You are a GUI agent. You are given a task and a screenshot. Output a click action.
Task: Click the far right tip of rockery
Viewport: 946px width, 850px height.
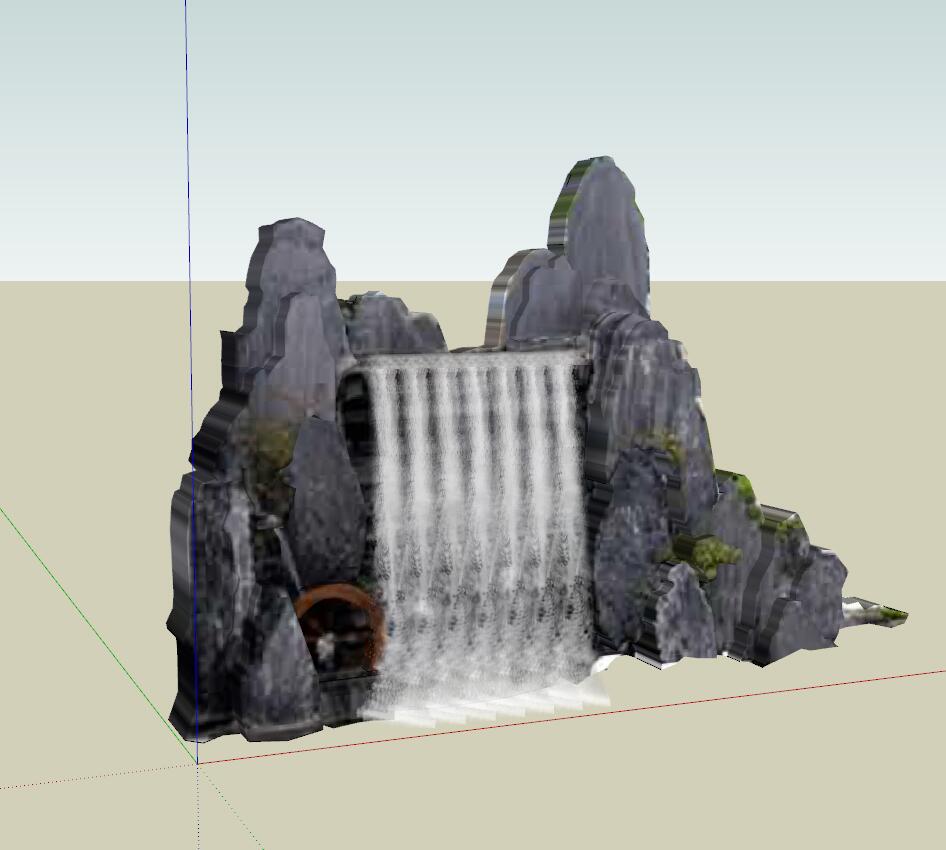[893, 615]
